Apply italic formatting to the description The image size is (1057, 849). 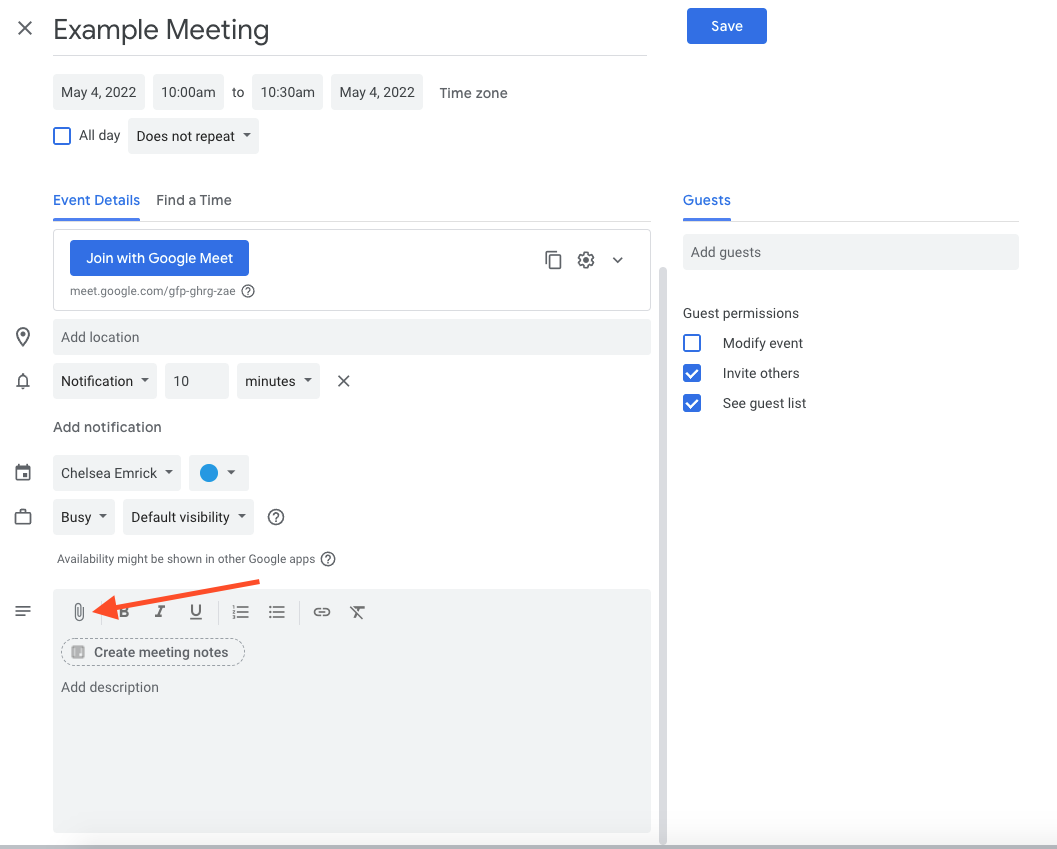pyautogui.click(x=159, y=611)
